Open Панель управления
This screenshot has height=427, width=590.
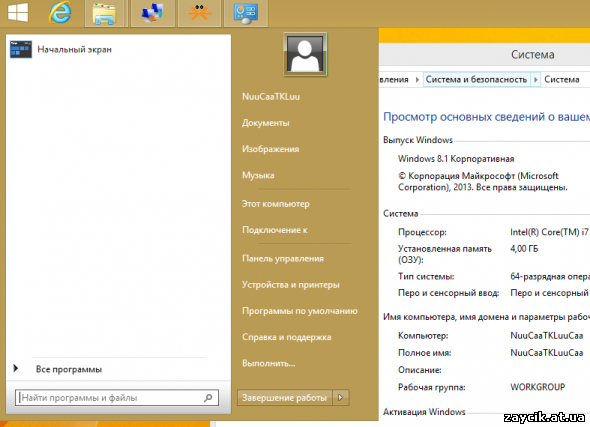(x=283, y=258)
